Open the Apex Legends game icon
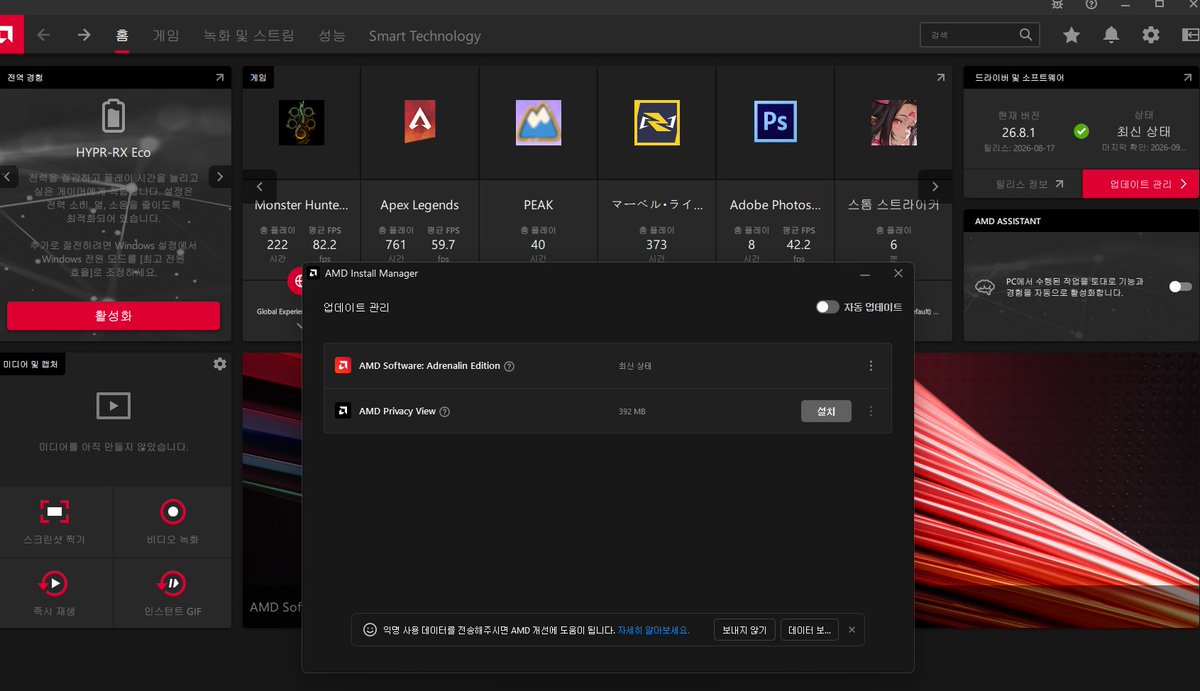The height and width of the screenshot is (691, 1200). coord(420,122)
